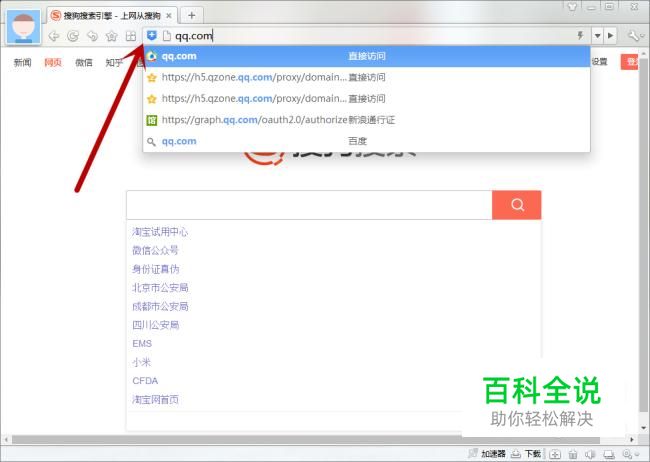
Task: Open the 网页 navigation link
Action: 53,63
